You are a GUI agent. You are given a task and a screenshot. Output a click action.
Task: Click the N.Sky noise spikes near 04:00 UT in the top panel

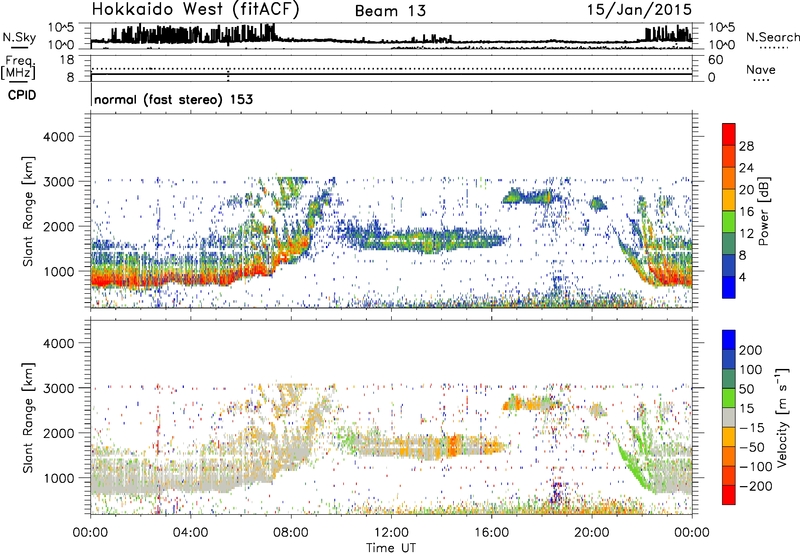190,35
